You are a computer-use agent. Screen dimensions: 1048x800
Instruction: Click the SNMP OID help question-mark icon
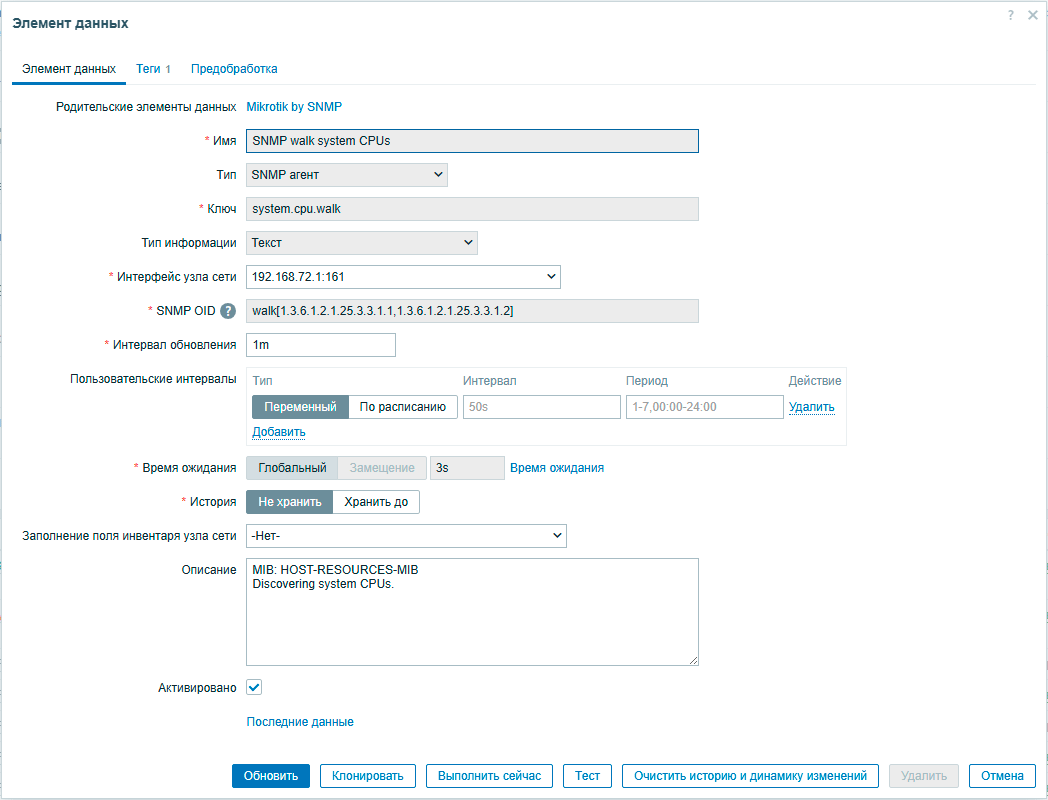tap(228, 311)
